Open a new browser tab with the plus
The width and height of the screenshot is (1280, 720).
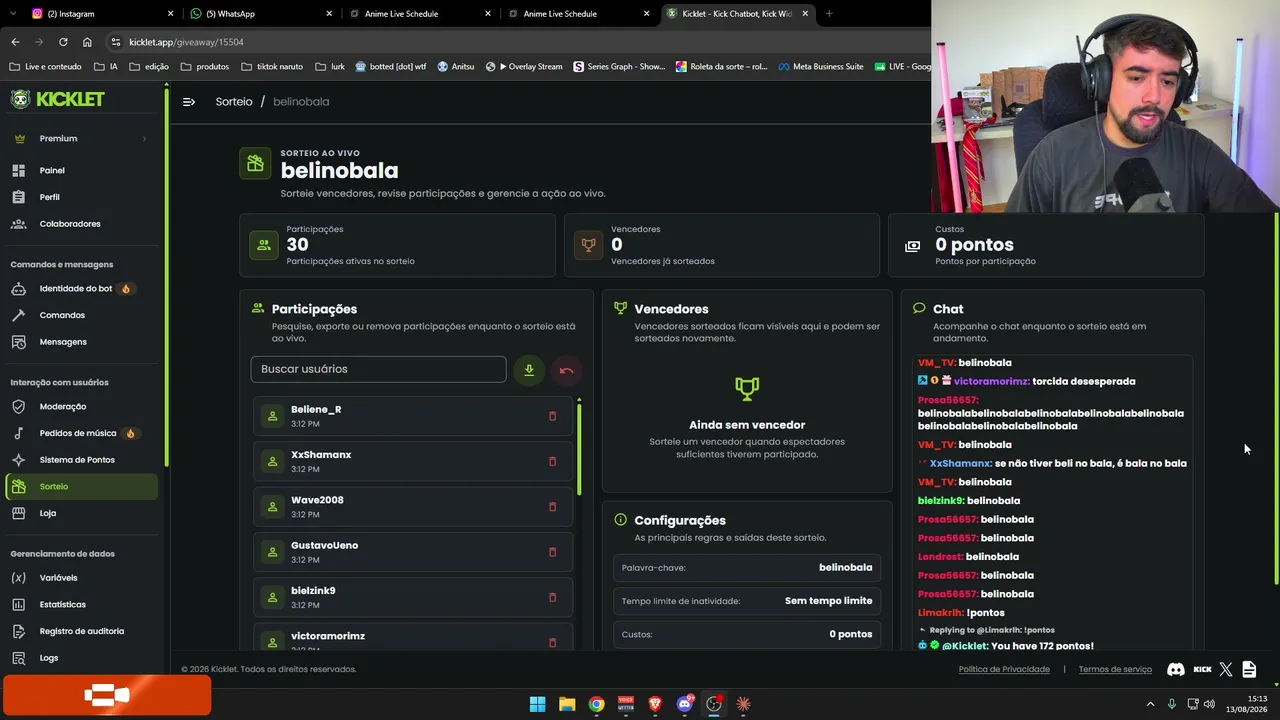pos(829,14)
